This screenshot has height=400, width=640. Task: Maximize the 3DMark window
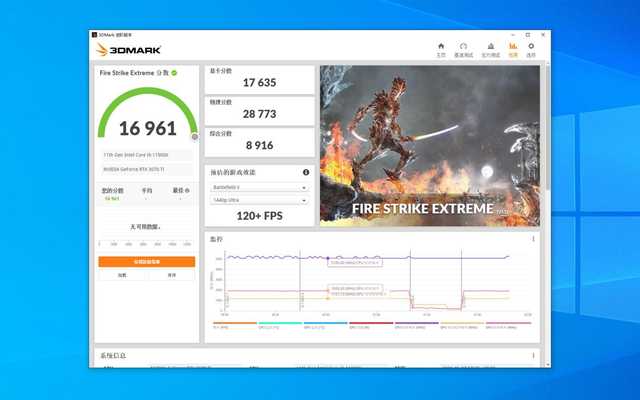point(528,35)
